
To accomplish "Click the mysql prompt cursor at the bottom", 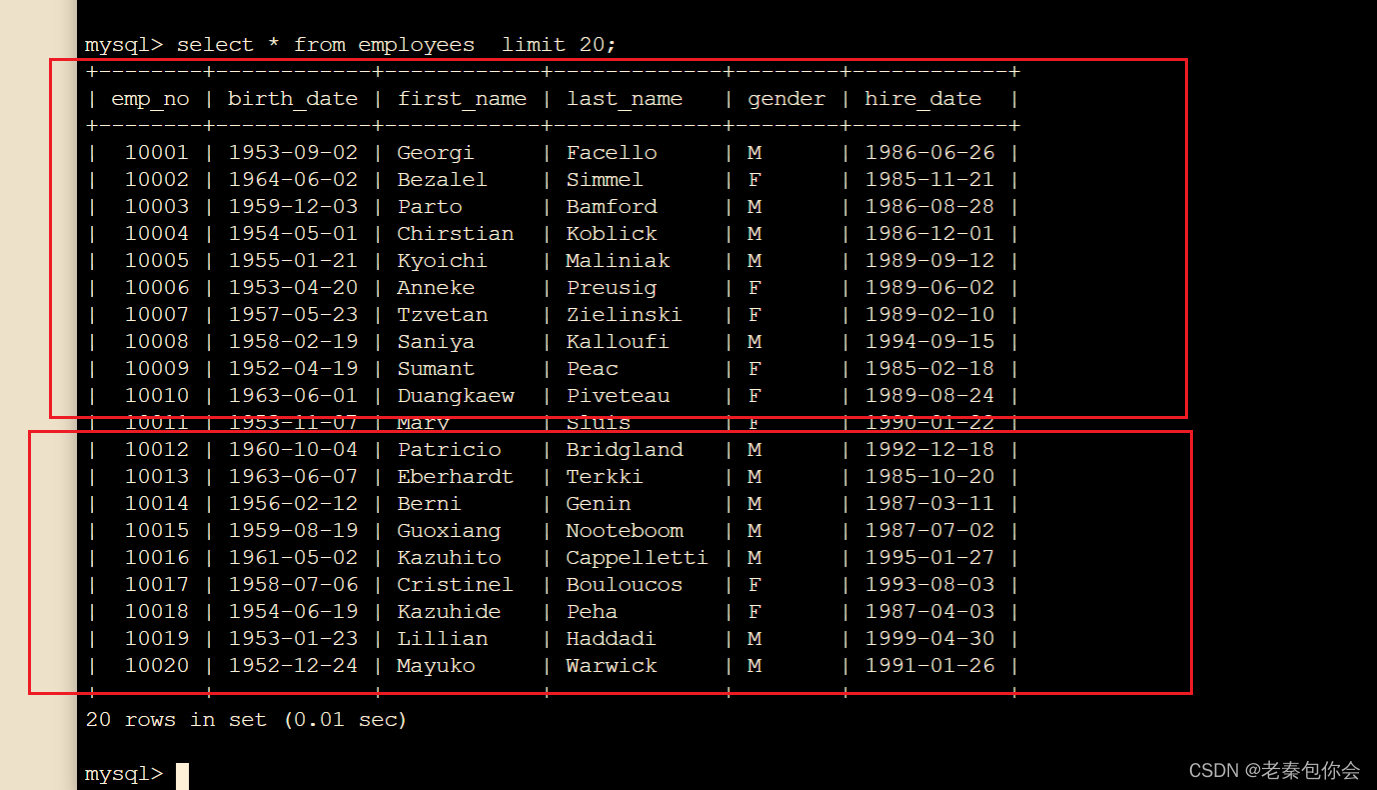I will (x=182, y=775).
